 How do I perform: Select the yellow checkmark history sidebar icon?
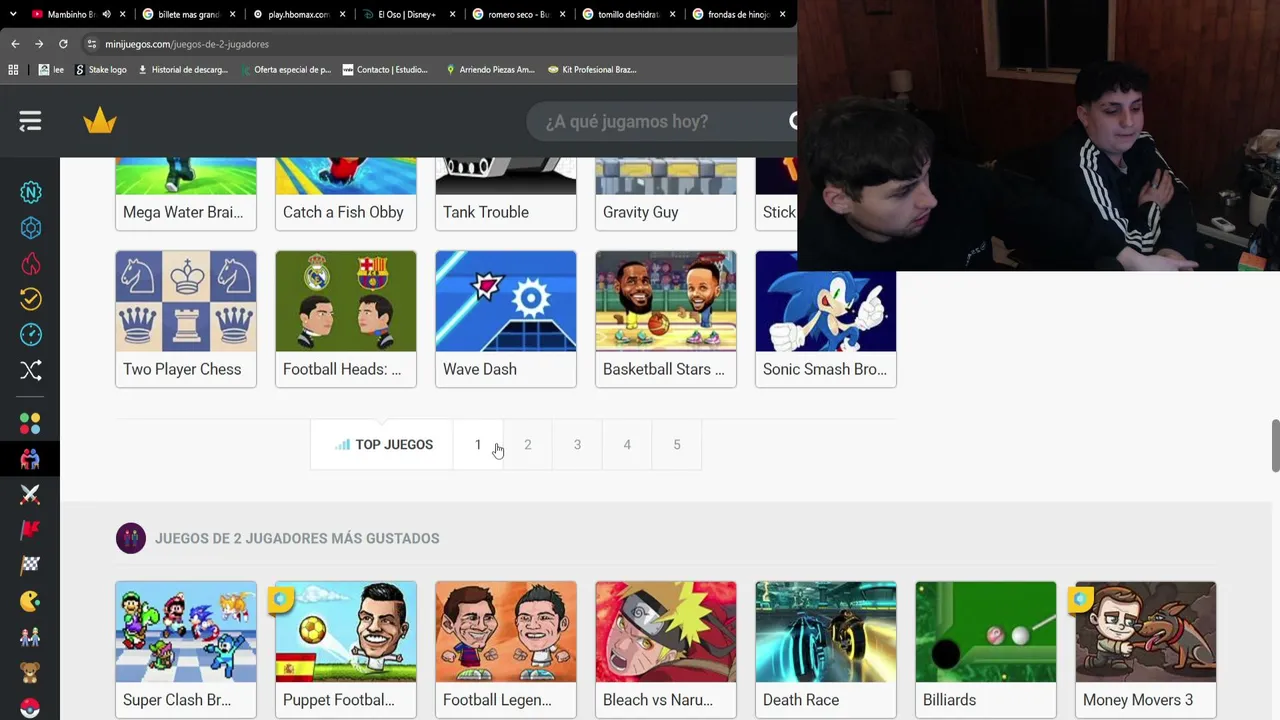(31, 299)
